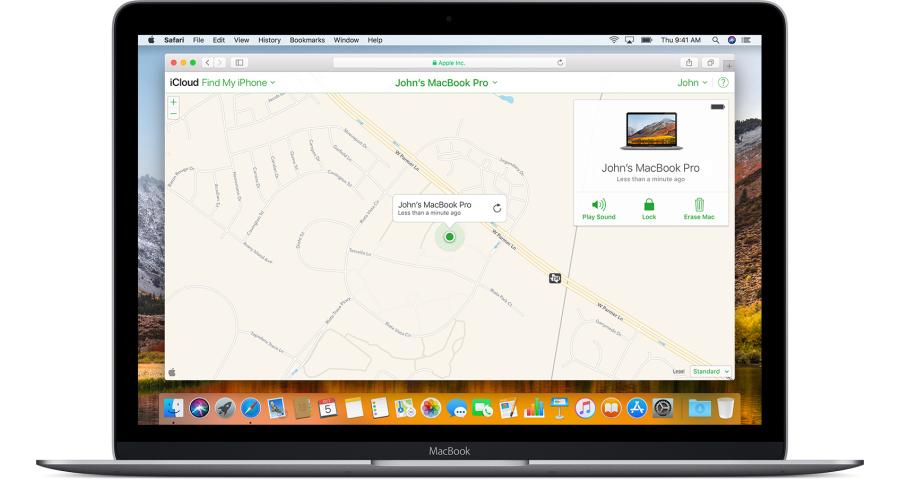Open Launchpad rocket icon in Dock
The width and height of the screenshot is (900, 480).
coord(225,408)
